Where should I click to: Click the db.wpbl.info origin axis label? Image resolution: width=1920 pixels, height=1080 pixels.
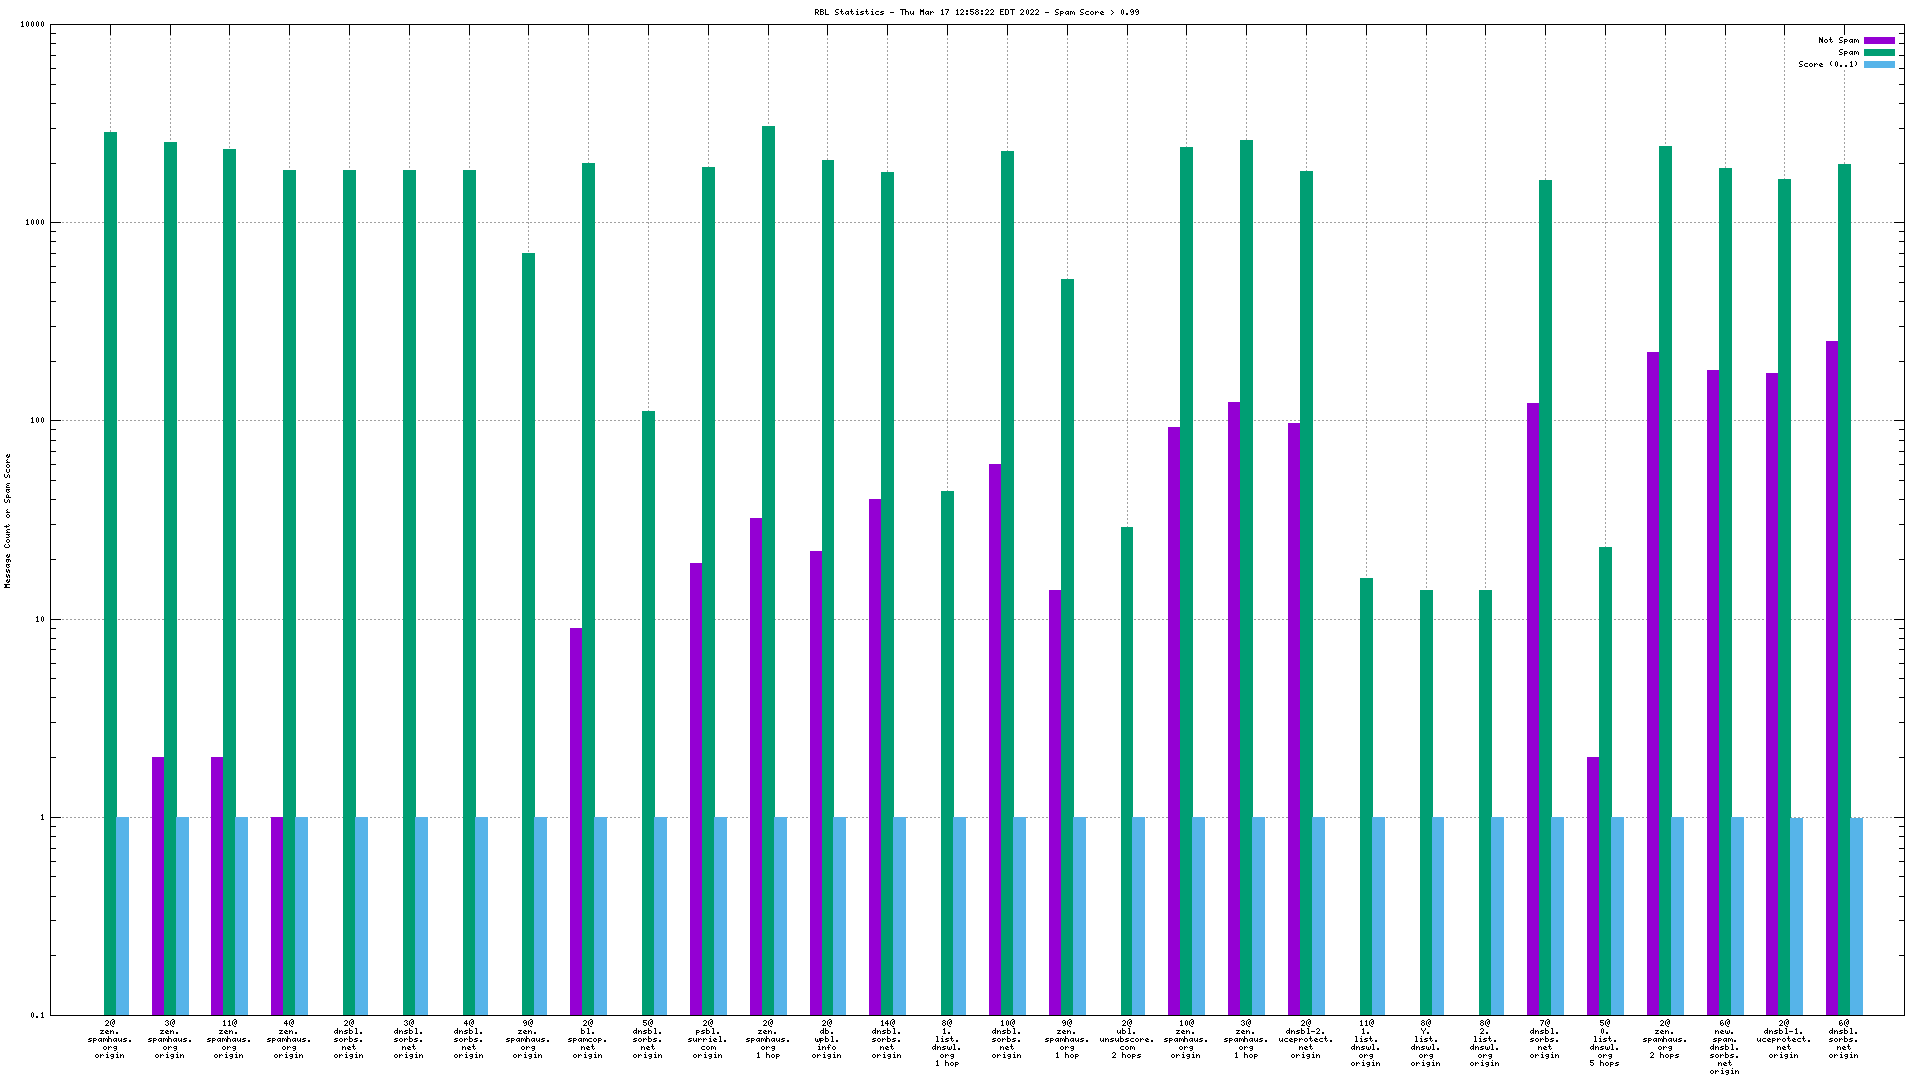coord(827,1039)
